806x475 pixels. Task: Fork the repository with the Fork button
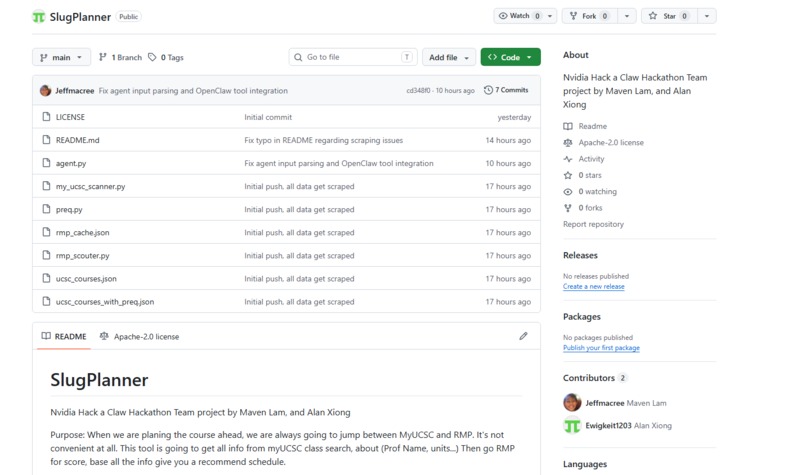589,16
